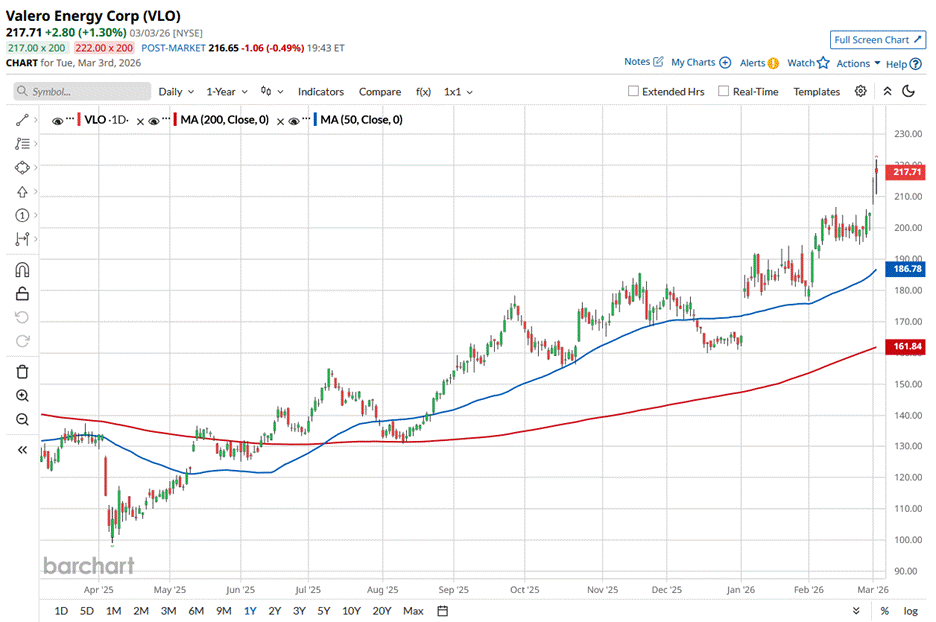Zoom in using the magnifier plus icon
Viewport: 936px width, 622px height.
(22, 396)
